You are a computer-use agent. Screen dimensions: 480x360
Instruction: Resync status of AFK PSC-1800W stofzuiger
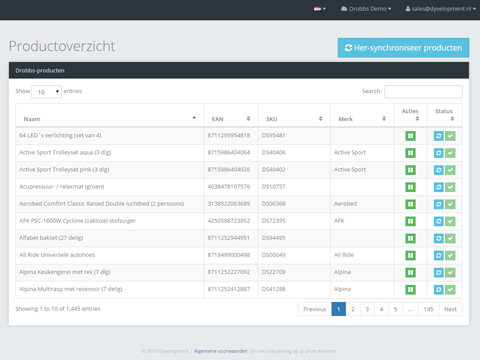[439, 221]
